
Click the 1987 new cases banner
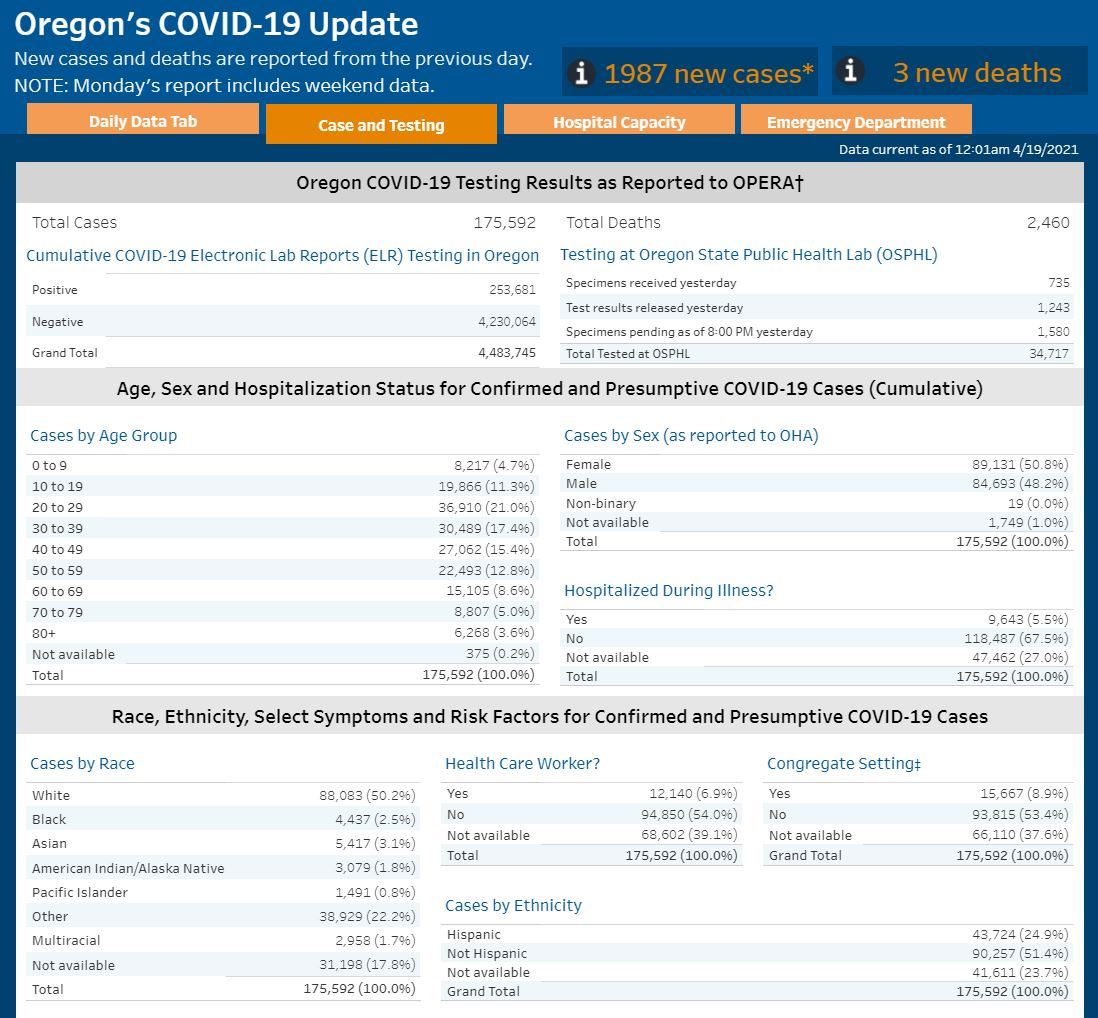[x=708, y=73]
